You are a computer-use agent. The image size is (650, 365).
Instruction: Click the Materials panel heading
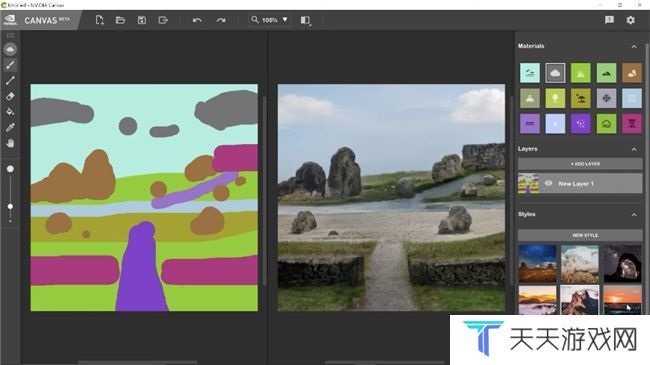(x=531, y=46)
